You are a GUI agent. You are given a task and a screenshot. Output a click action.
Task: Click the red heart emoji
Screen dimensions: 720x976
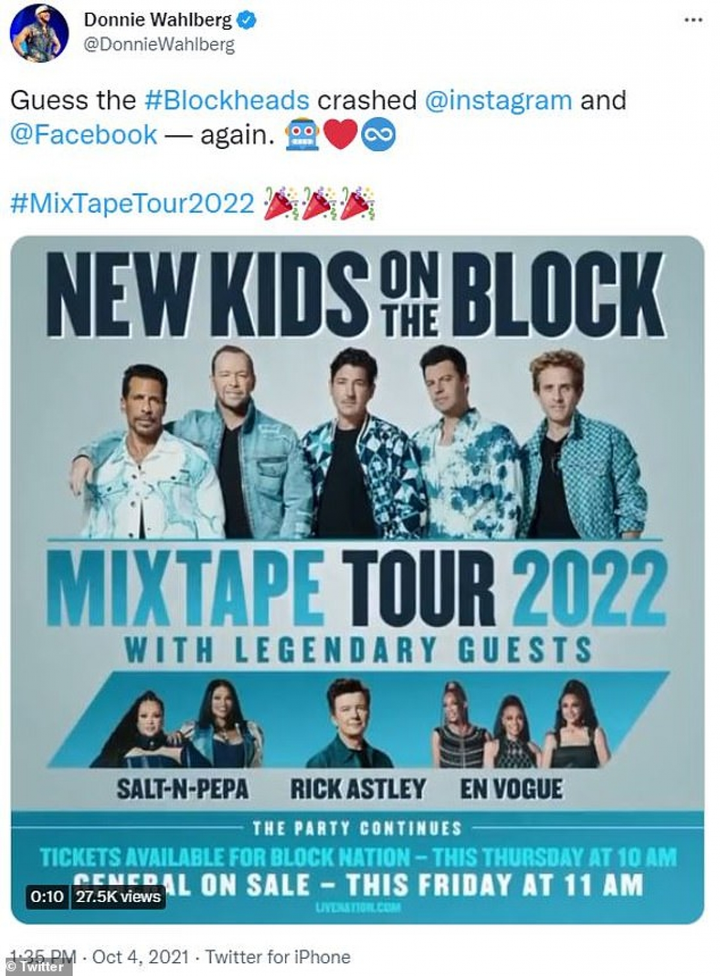click(x=340, y=135)
